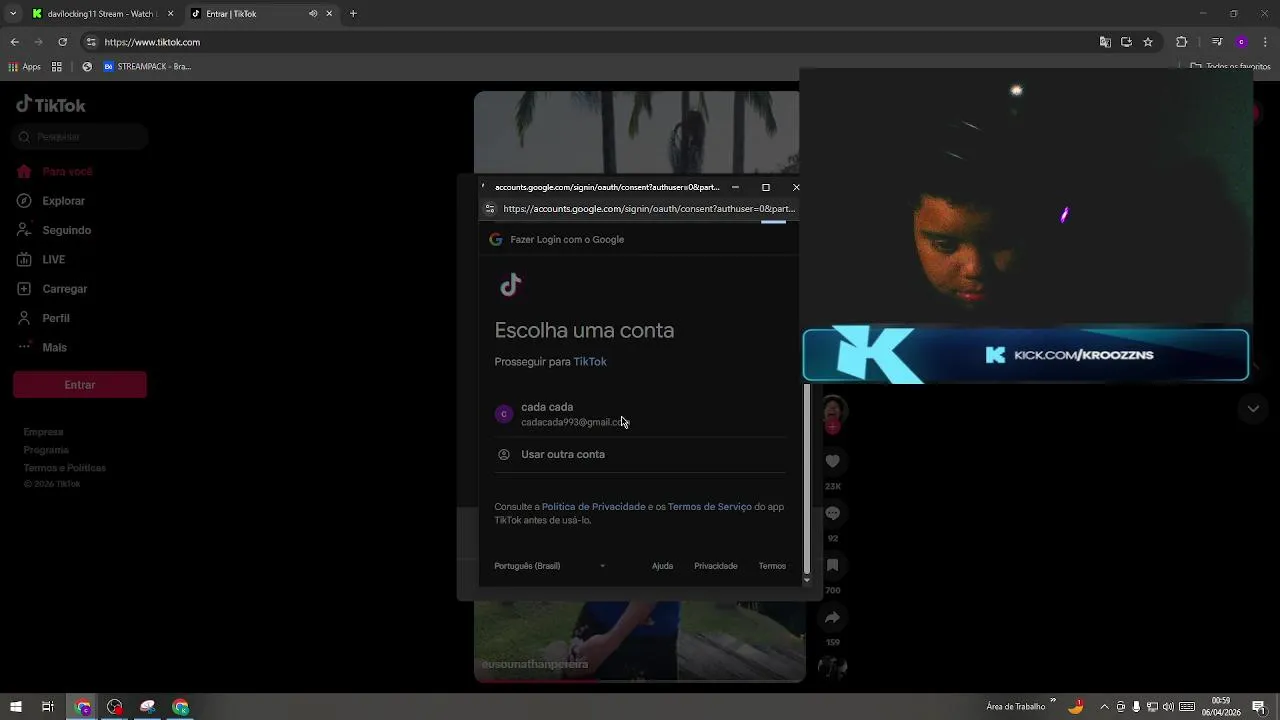
Task: Click the down chevron next video button
Action: pos(1253,409)
